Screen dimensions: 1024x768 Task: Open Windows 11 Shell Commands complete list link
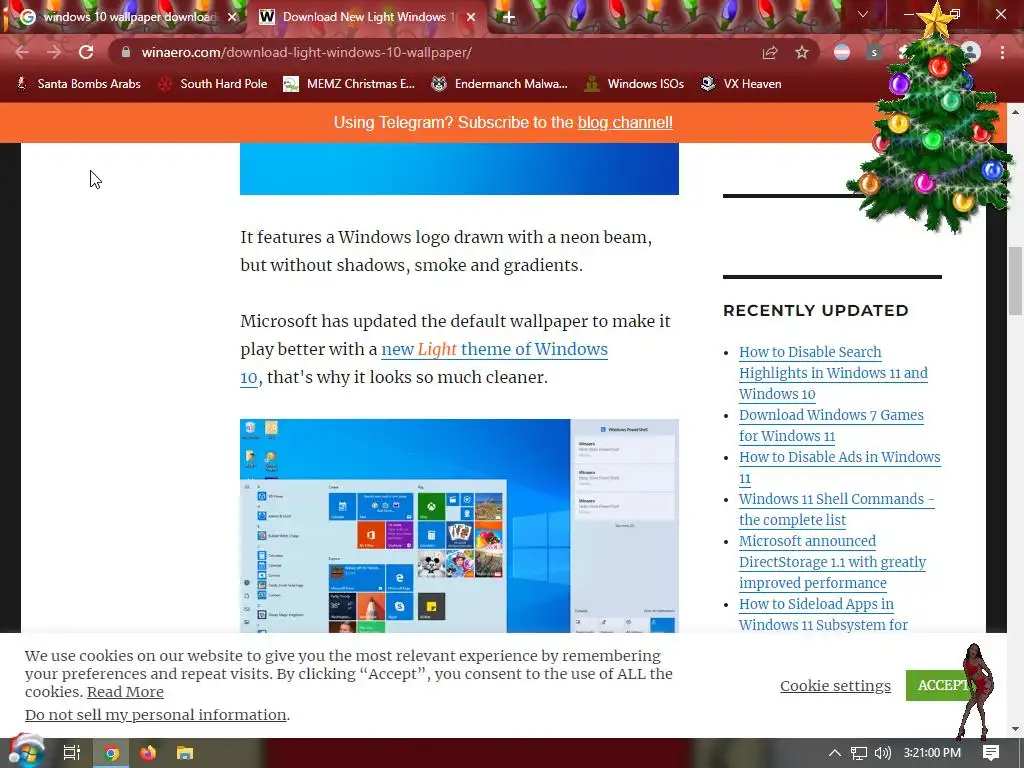click(837, 509)
